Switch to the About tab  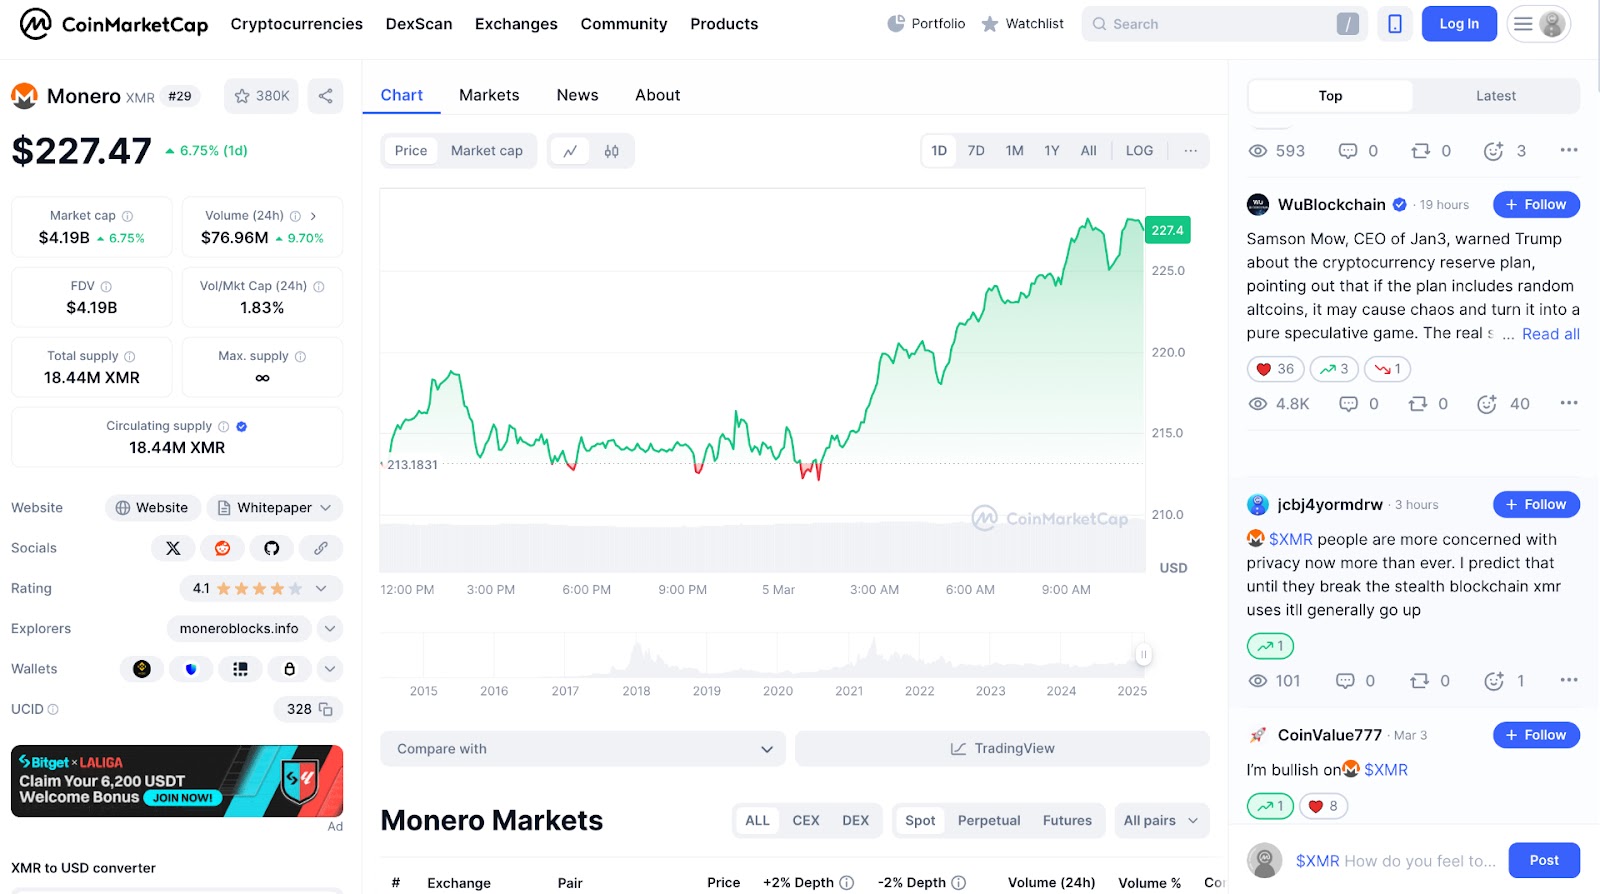click(x=657, y=95)
